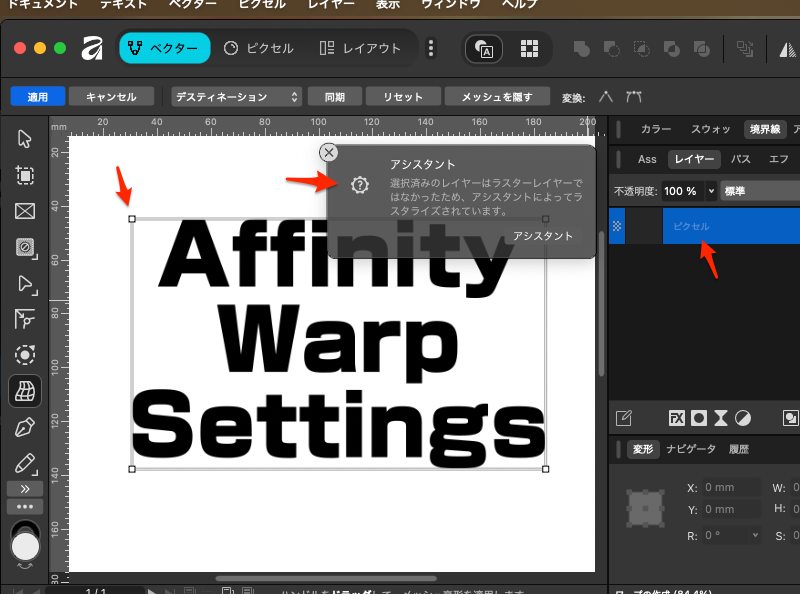Switch to レイアウト persona
The image size is (800, 594).
[x=360, y=48]
